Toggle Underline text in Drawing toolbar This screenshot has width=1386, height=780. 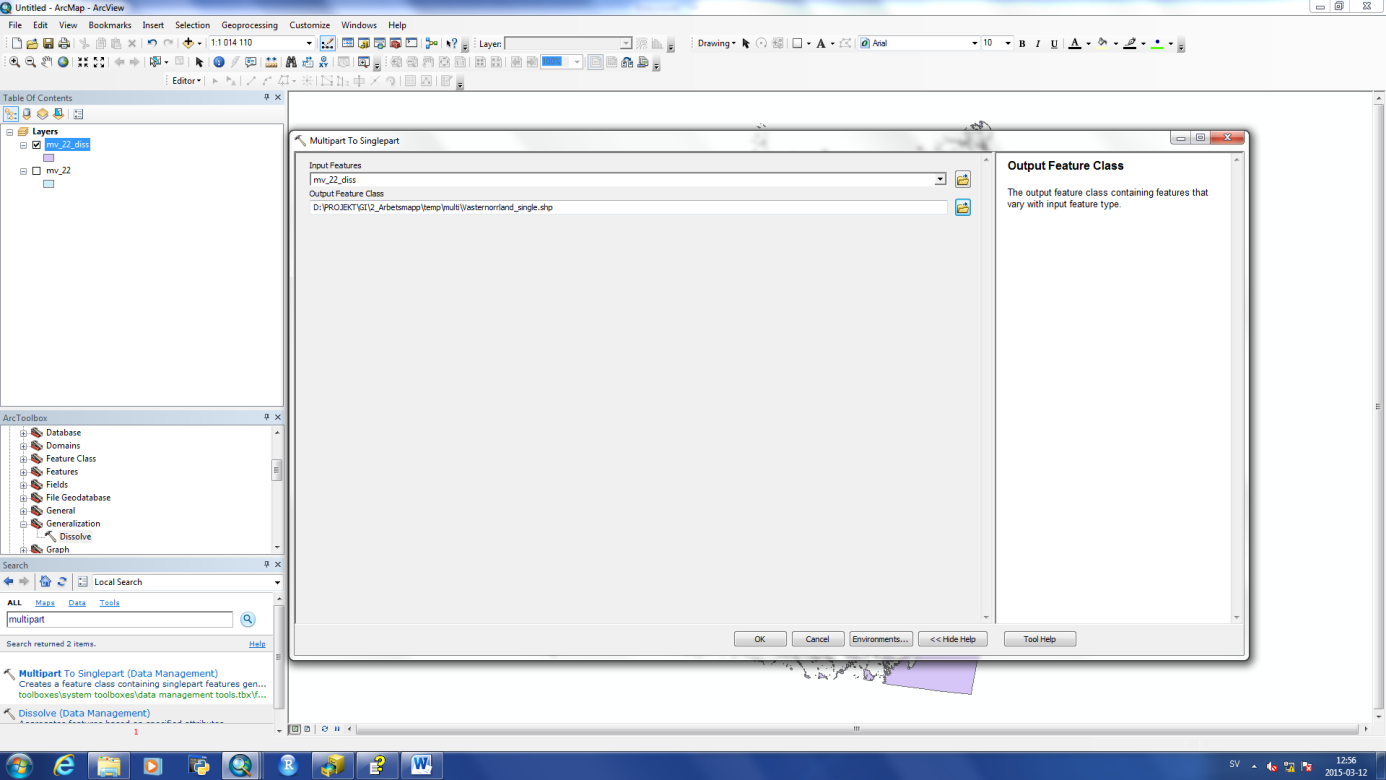[1054, 44]
